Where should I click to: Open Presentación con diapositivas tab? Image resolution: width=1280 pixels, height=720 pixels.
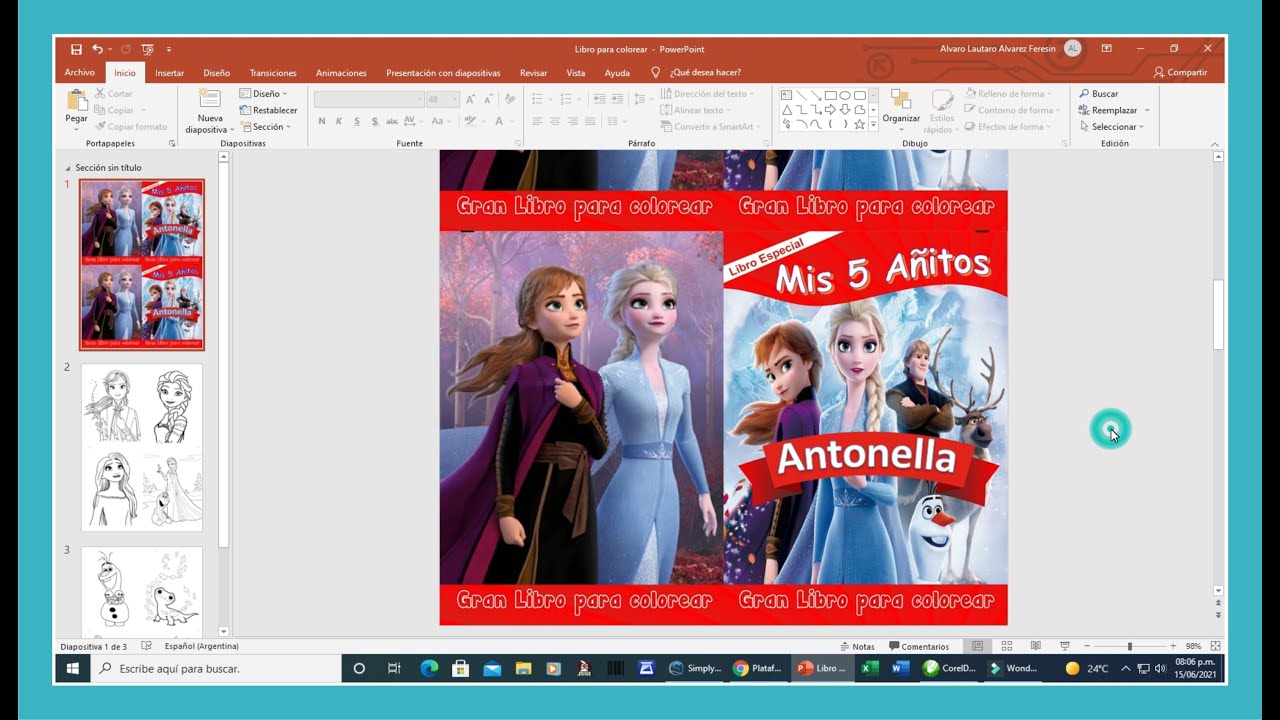coord(443,72)
